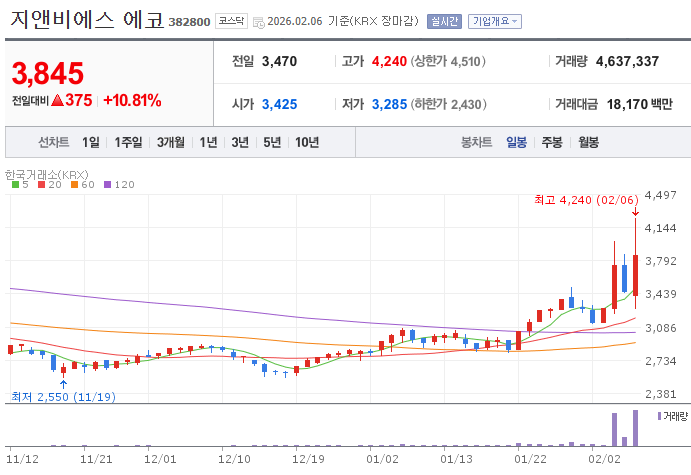Click the 12/19 date on the x-axis

(x=308, y=459)
